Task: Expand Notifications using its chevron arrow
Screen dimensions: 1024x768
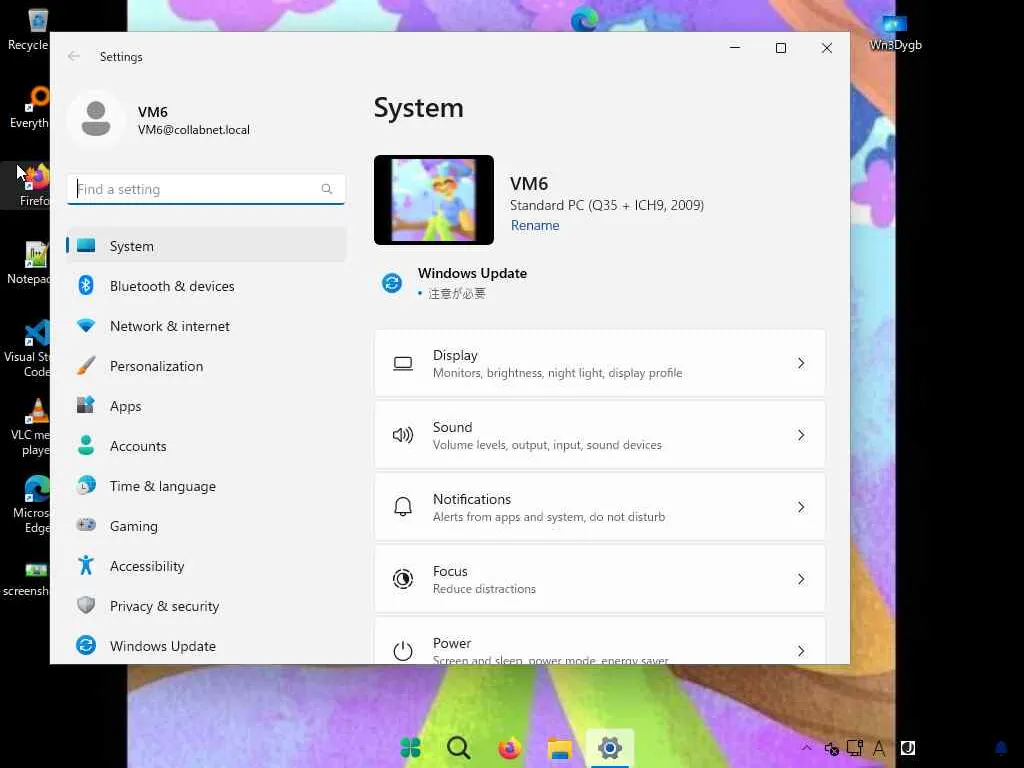Action: point(801,507)
